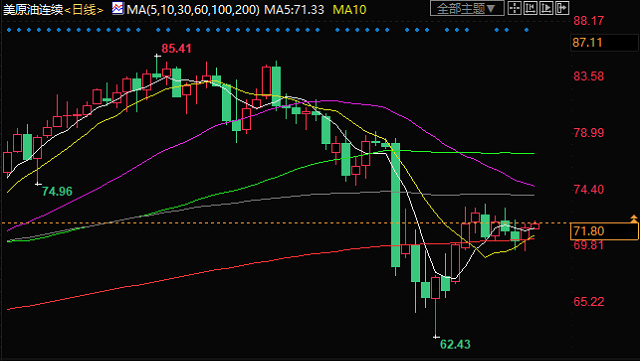Click the 62.43 low price marker
This screenshot has height=361, width=640.
[x=455, y=344]
